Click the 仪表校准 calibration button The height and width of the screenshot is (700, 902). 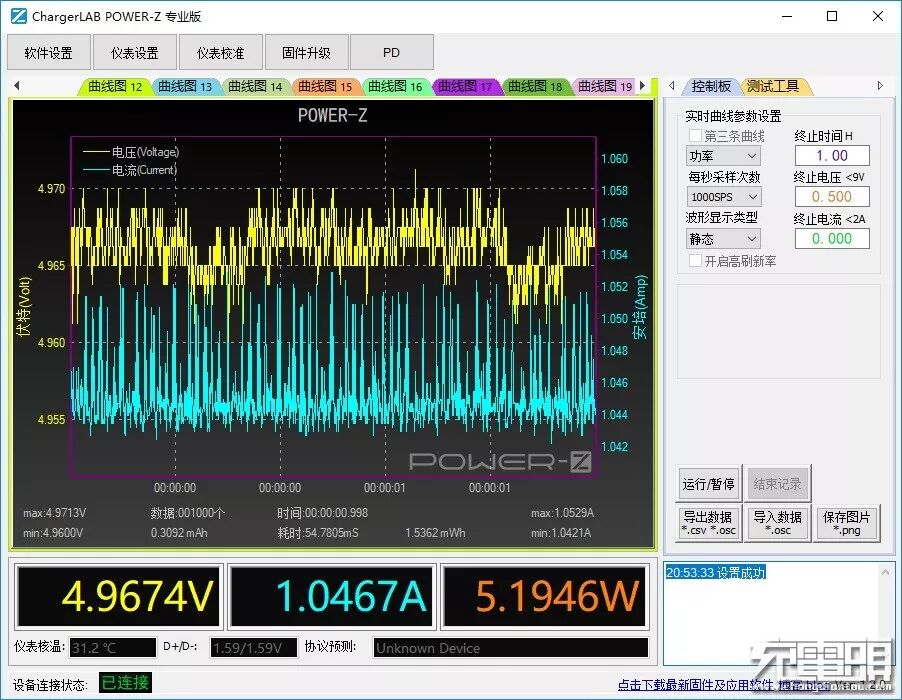click(220, 53)
